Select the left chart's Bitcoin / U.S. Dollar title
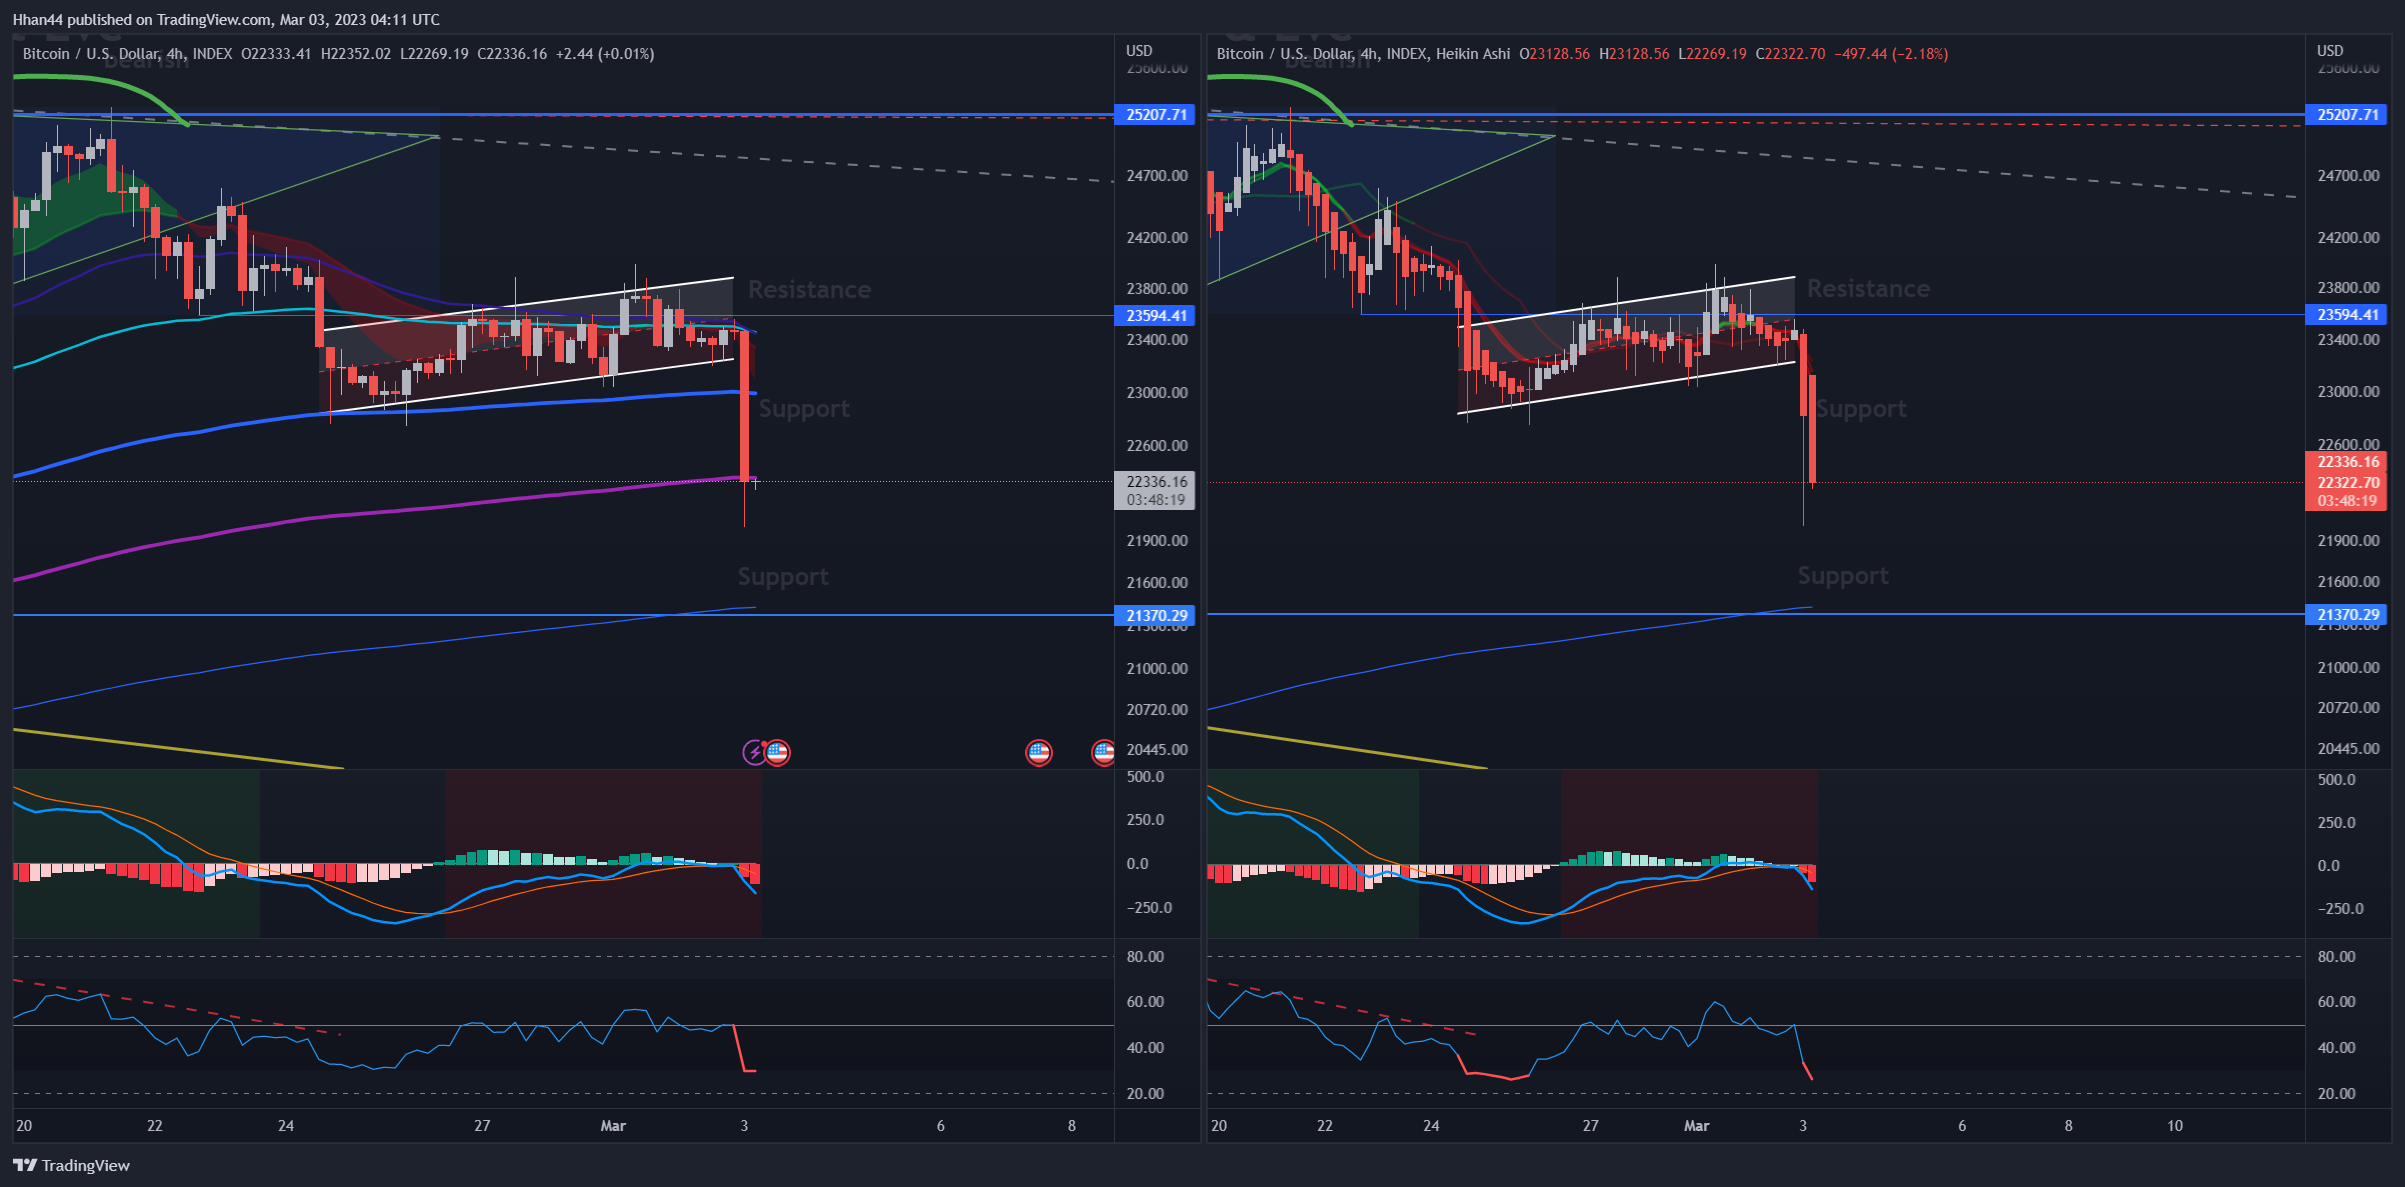The image size is (2405, 1187). (90, 54)
